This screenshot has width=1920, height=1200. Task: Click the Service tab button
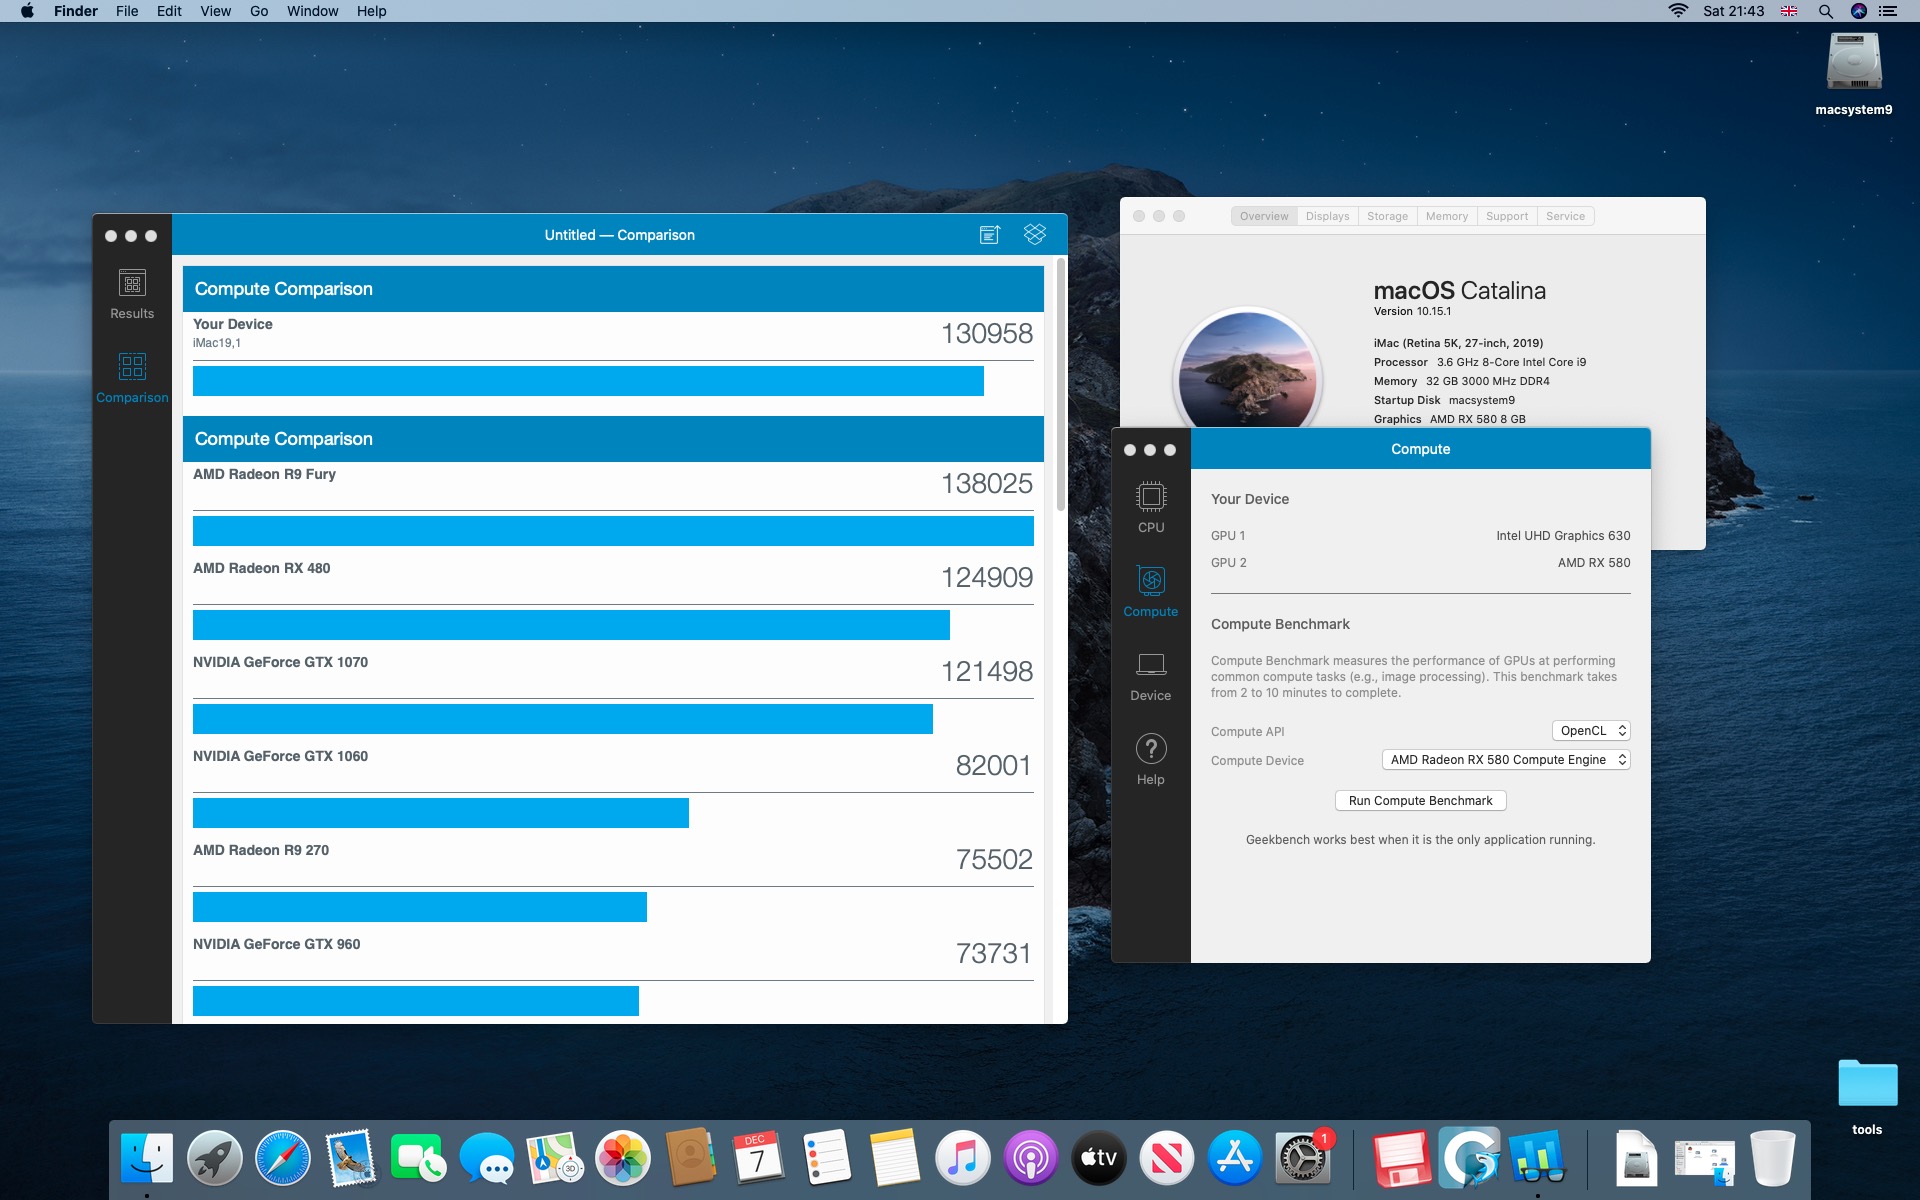(1565, 216)
